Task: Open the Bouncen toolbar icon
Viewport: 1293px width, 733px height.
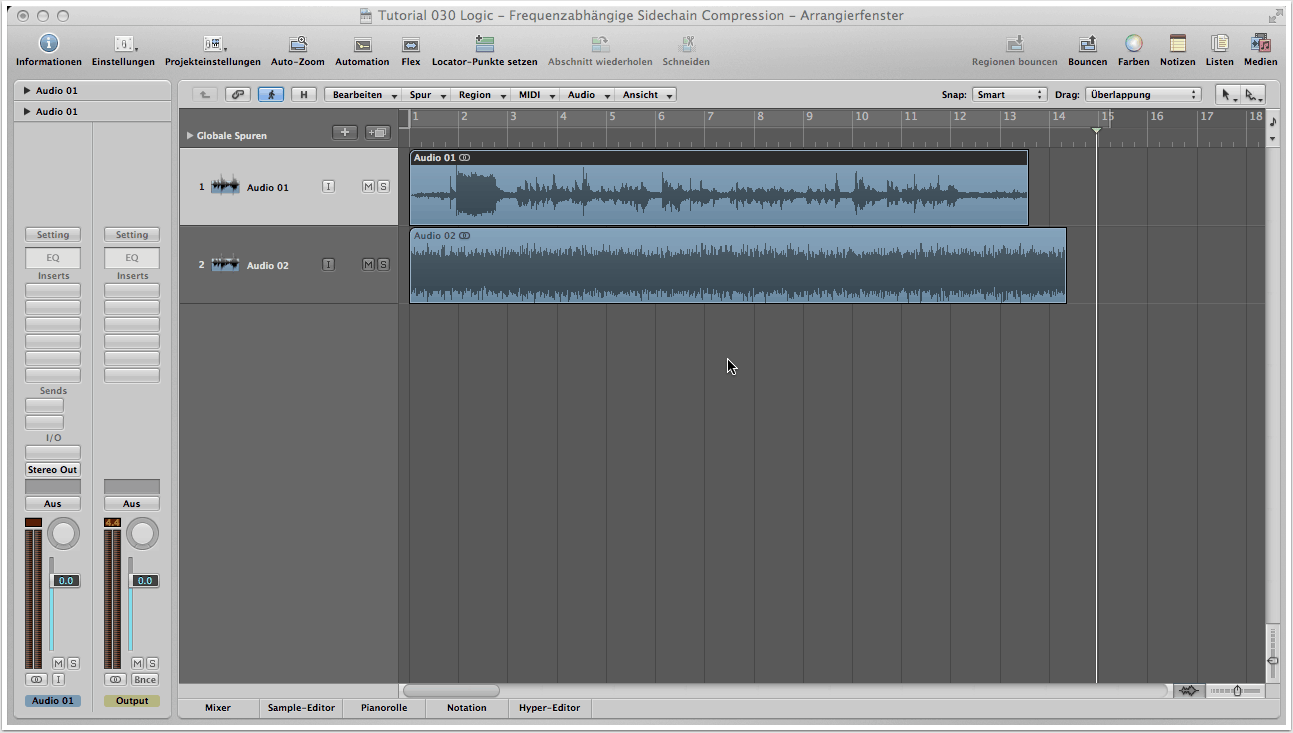Action: click(1087, 44)
